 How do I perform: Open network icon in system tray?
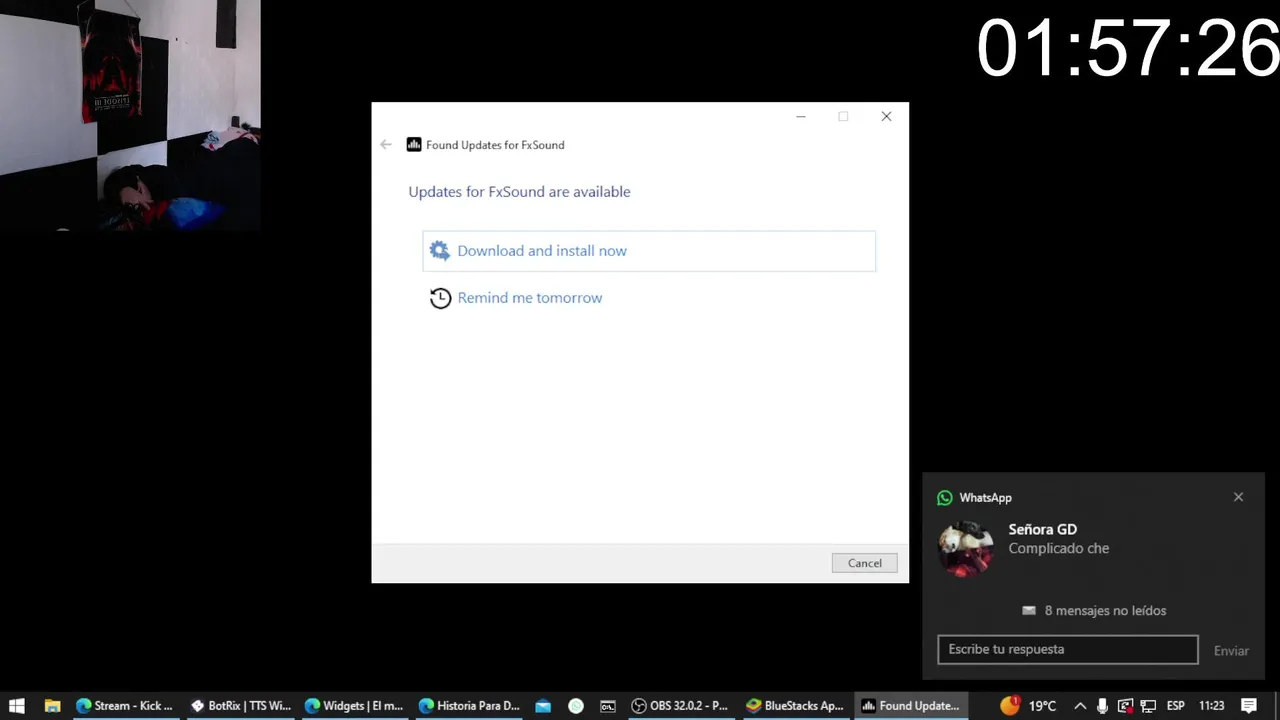pyautogui.click(x=1148, y=706)
